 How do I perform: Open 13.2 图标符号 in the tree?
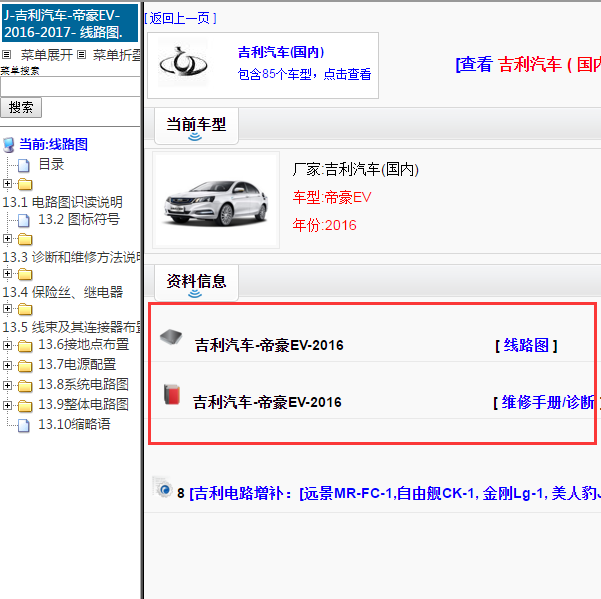(x=79, y=220)
